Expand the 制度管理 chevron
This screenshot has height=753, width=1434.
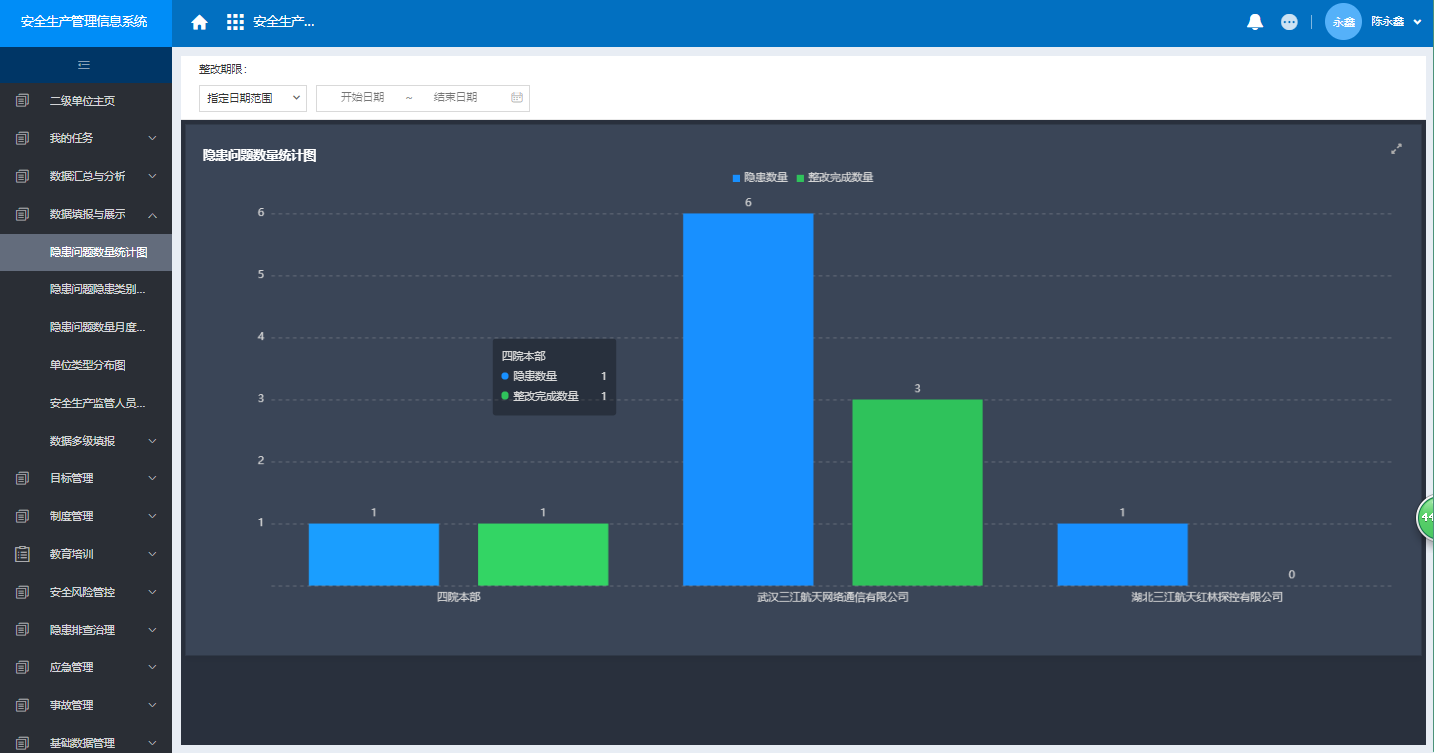[x=152, y=516]
